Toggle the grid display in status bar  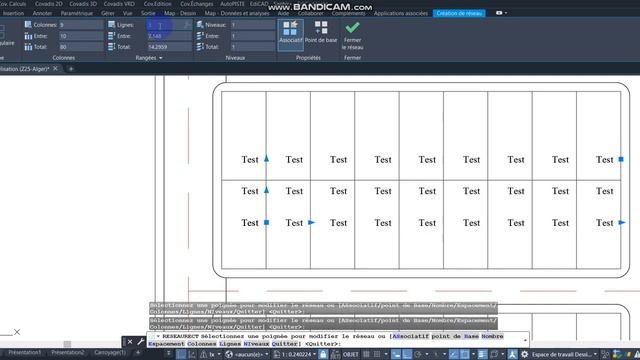[367, 354]
